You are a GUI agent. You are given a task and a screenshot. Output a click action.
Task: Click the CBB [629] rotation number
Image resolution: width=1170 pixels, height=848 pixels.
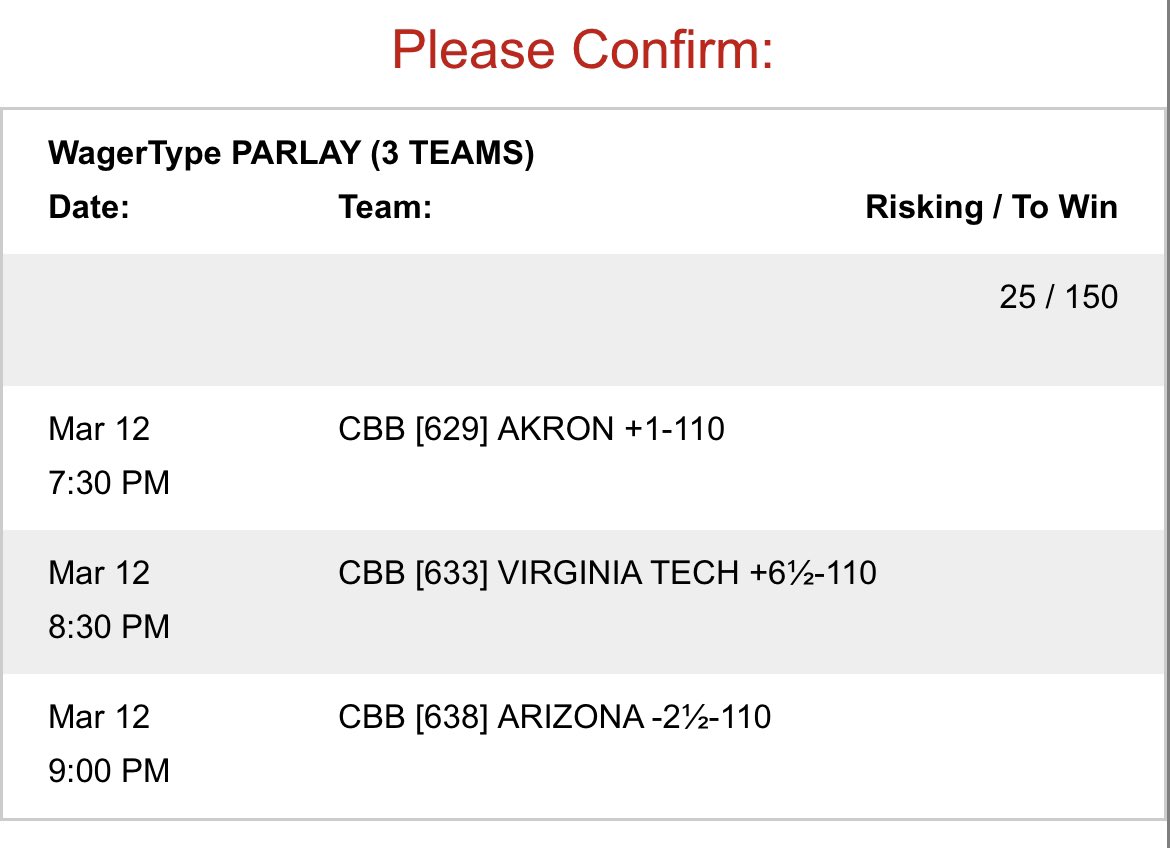(413, 429)
